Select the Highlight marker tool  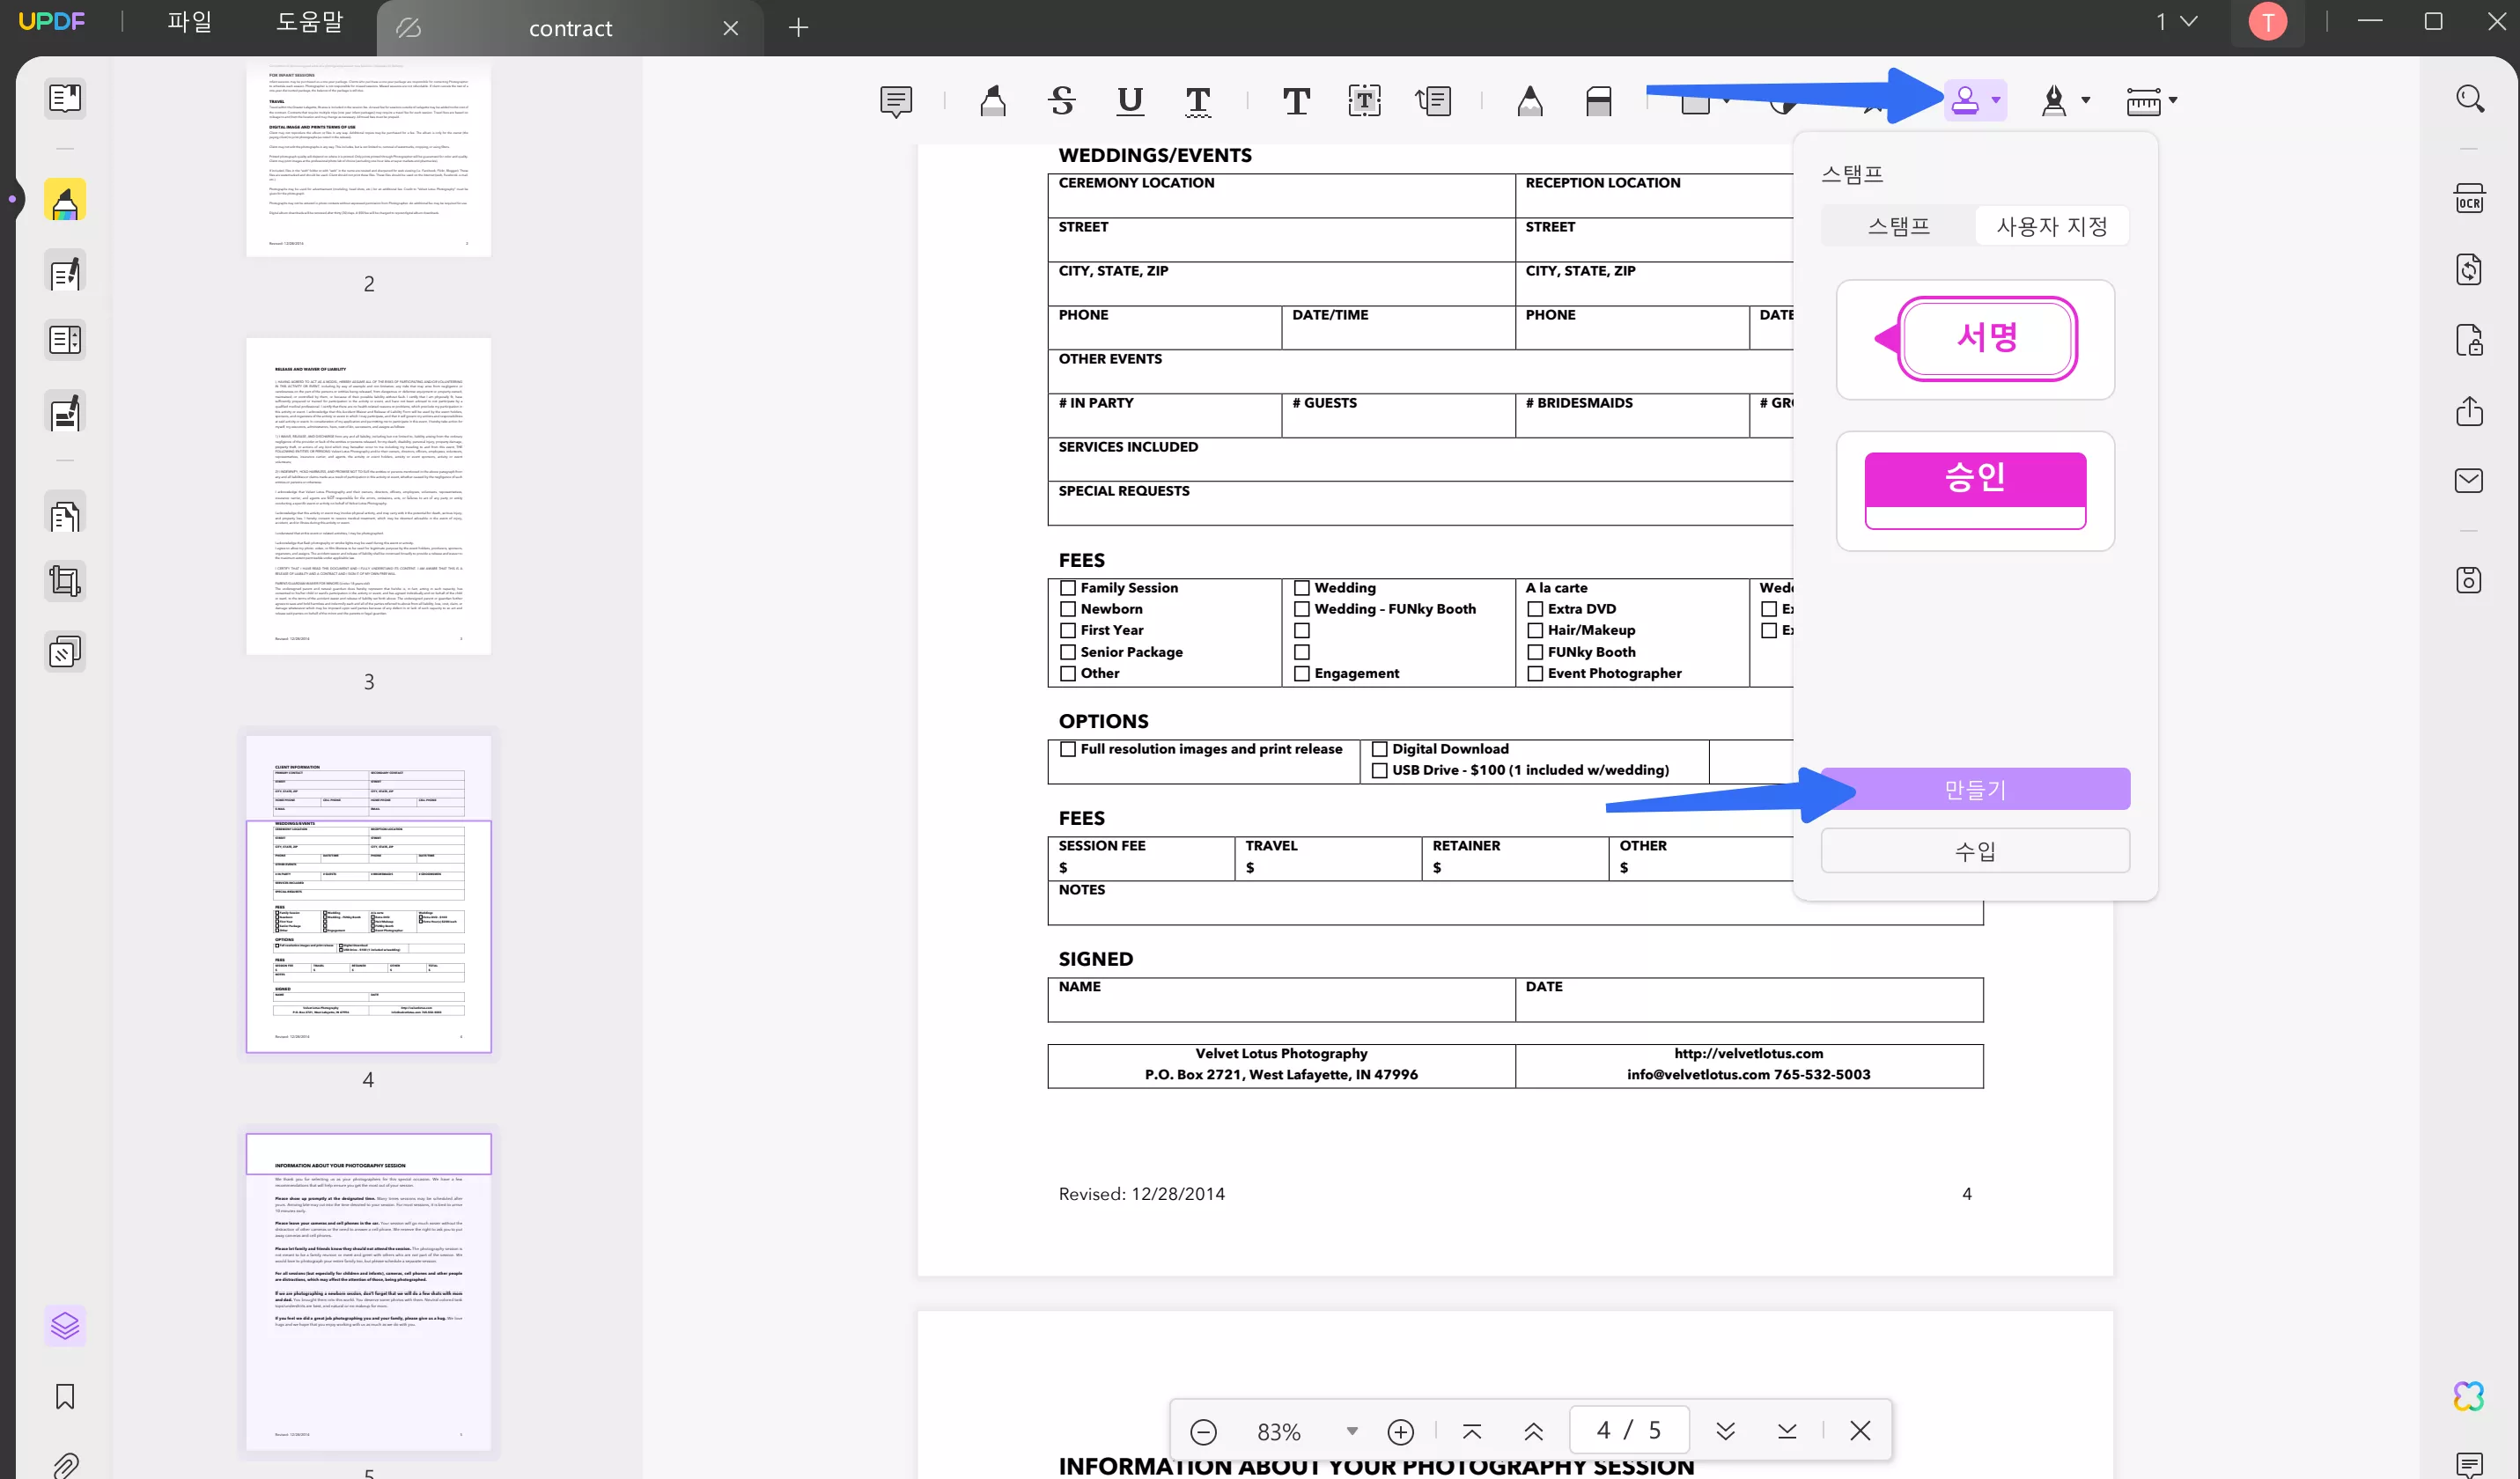(x=992, y=100)
